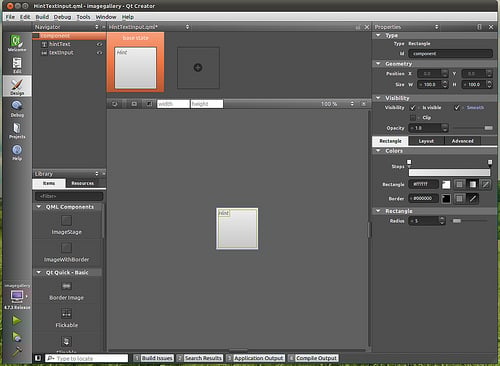Switch to the Layout tab
Image resolution: width=500 pixels, height=366 pixels.
[426, 141]
